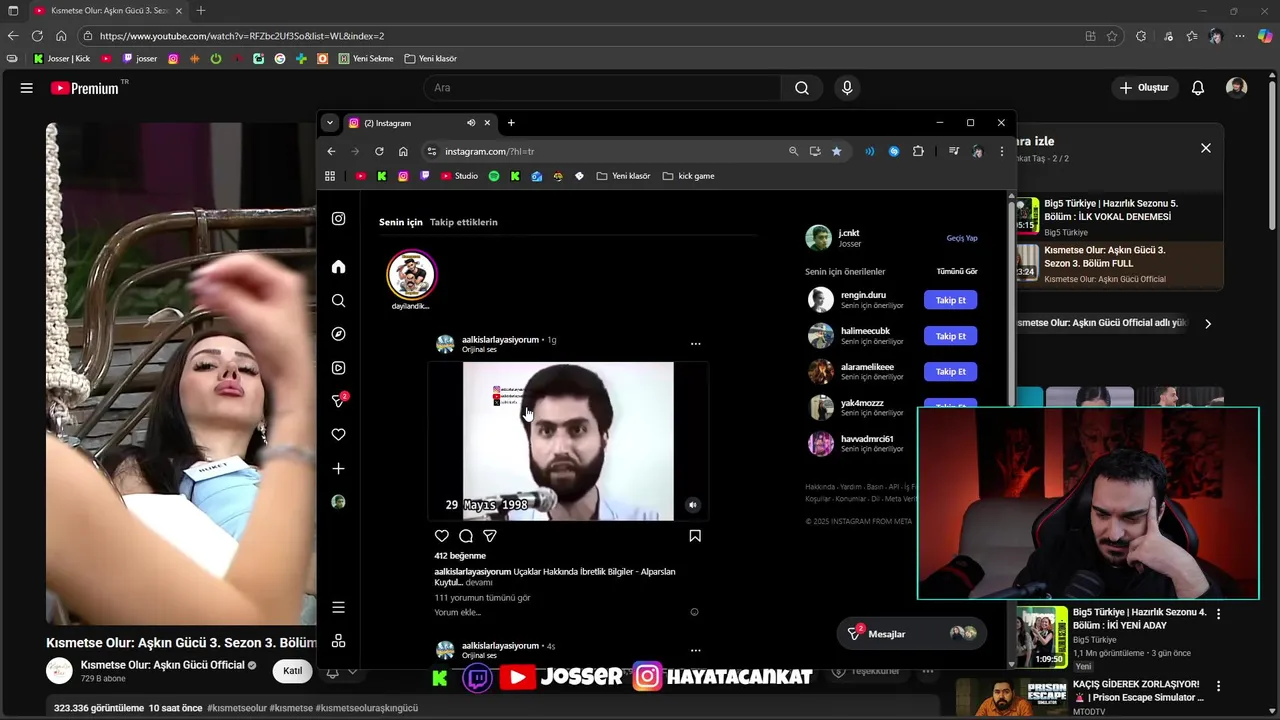The image size is (1280, 720).
Task: Open Instagram More menu icon in the sidebar
Action: tap(338, 607)
